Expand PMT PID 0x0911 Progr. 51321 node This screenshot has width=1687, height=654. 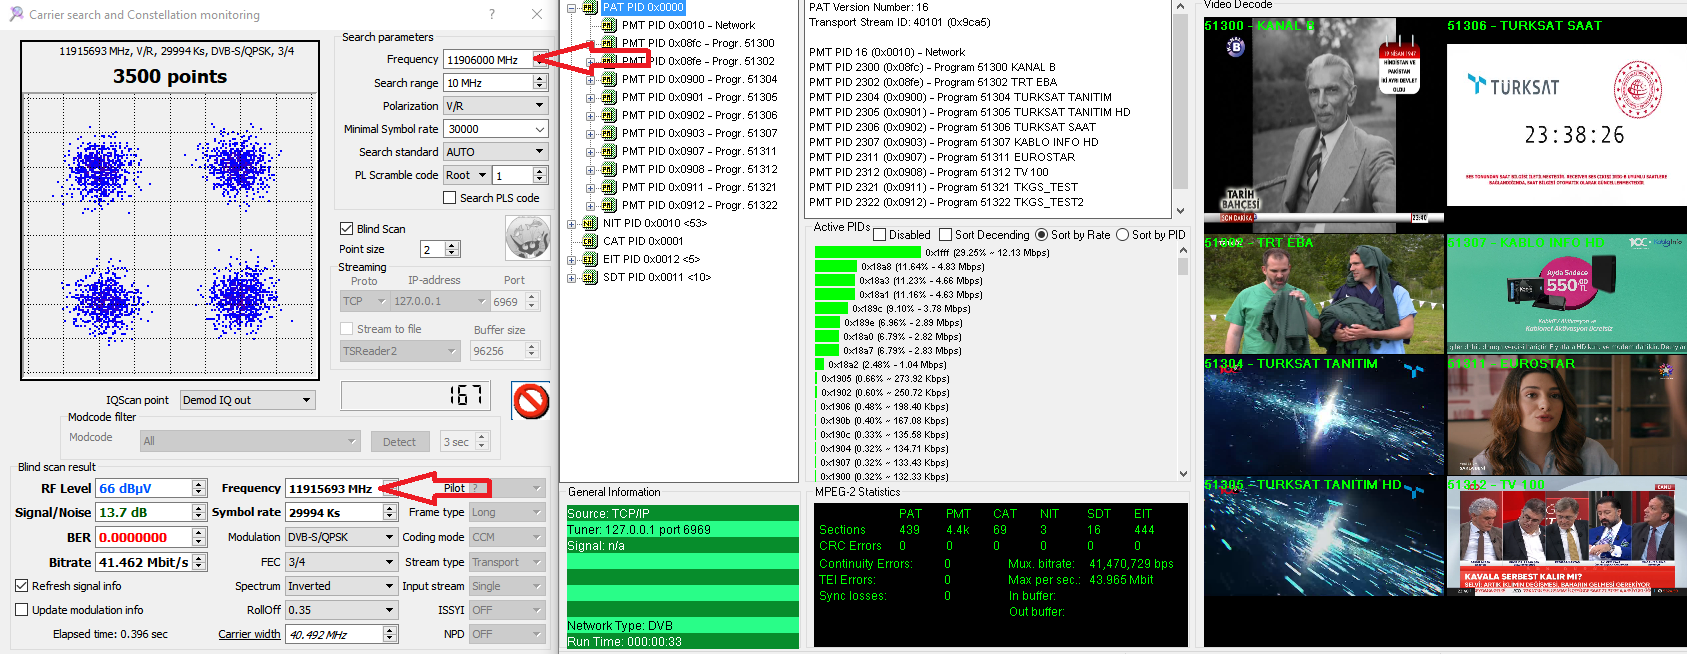591,187
